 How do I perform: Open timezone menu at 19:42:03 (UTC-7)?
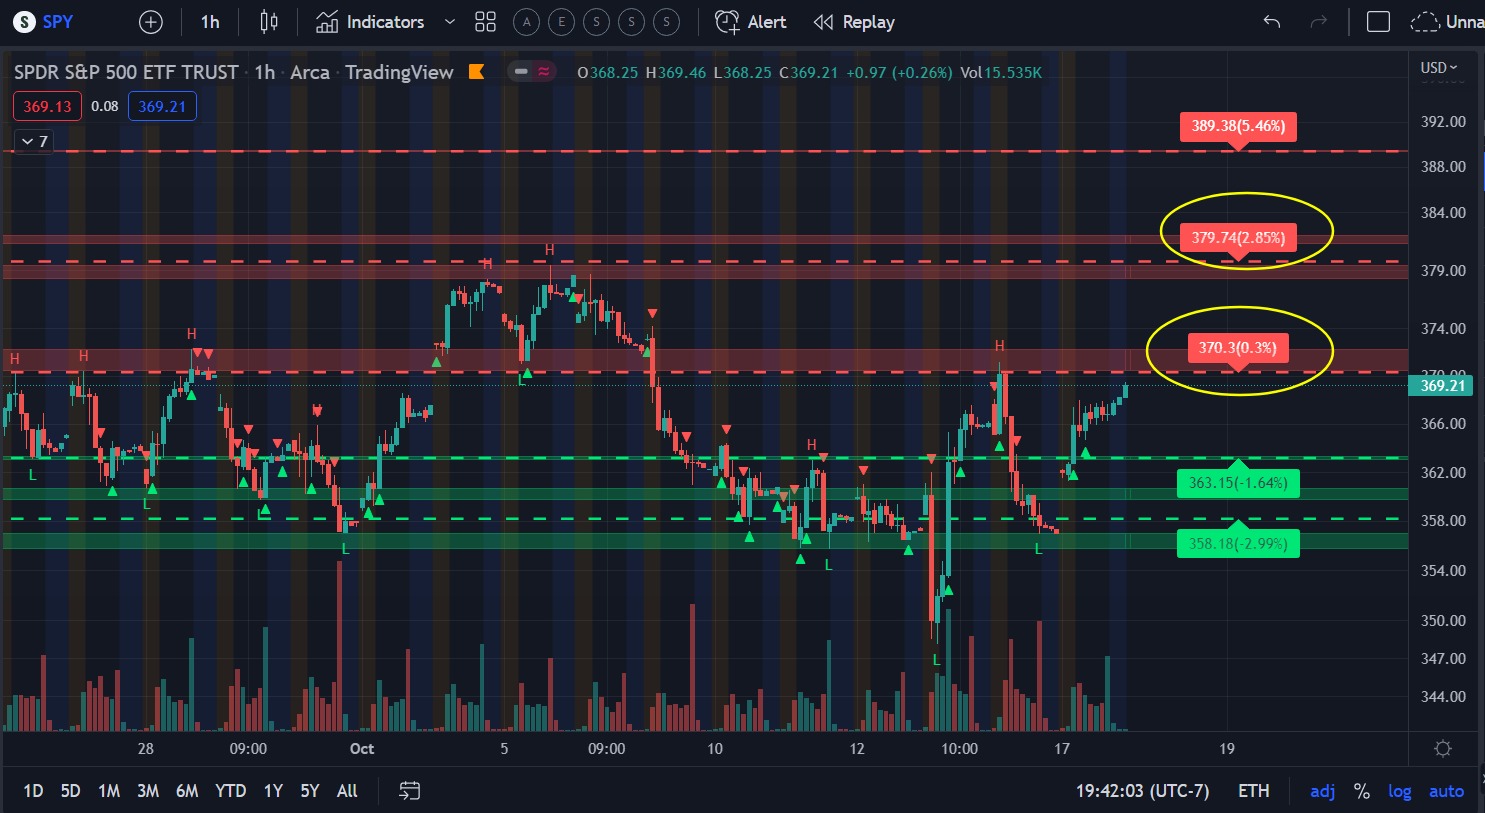coord(1142,791)
